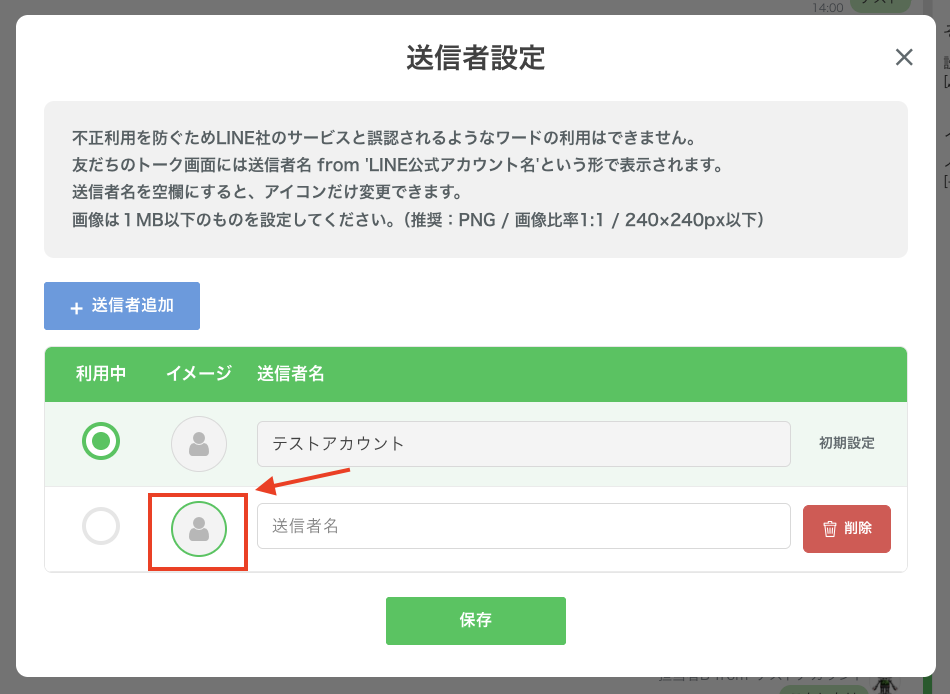The width and height of the screenshot is (950, 694).
Task: Click the 利用中 column header
Action: point(101,374)
